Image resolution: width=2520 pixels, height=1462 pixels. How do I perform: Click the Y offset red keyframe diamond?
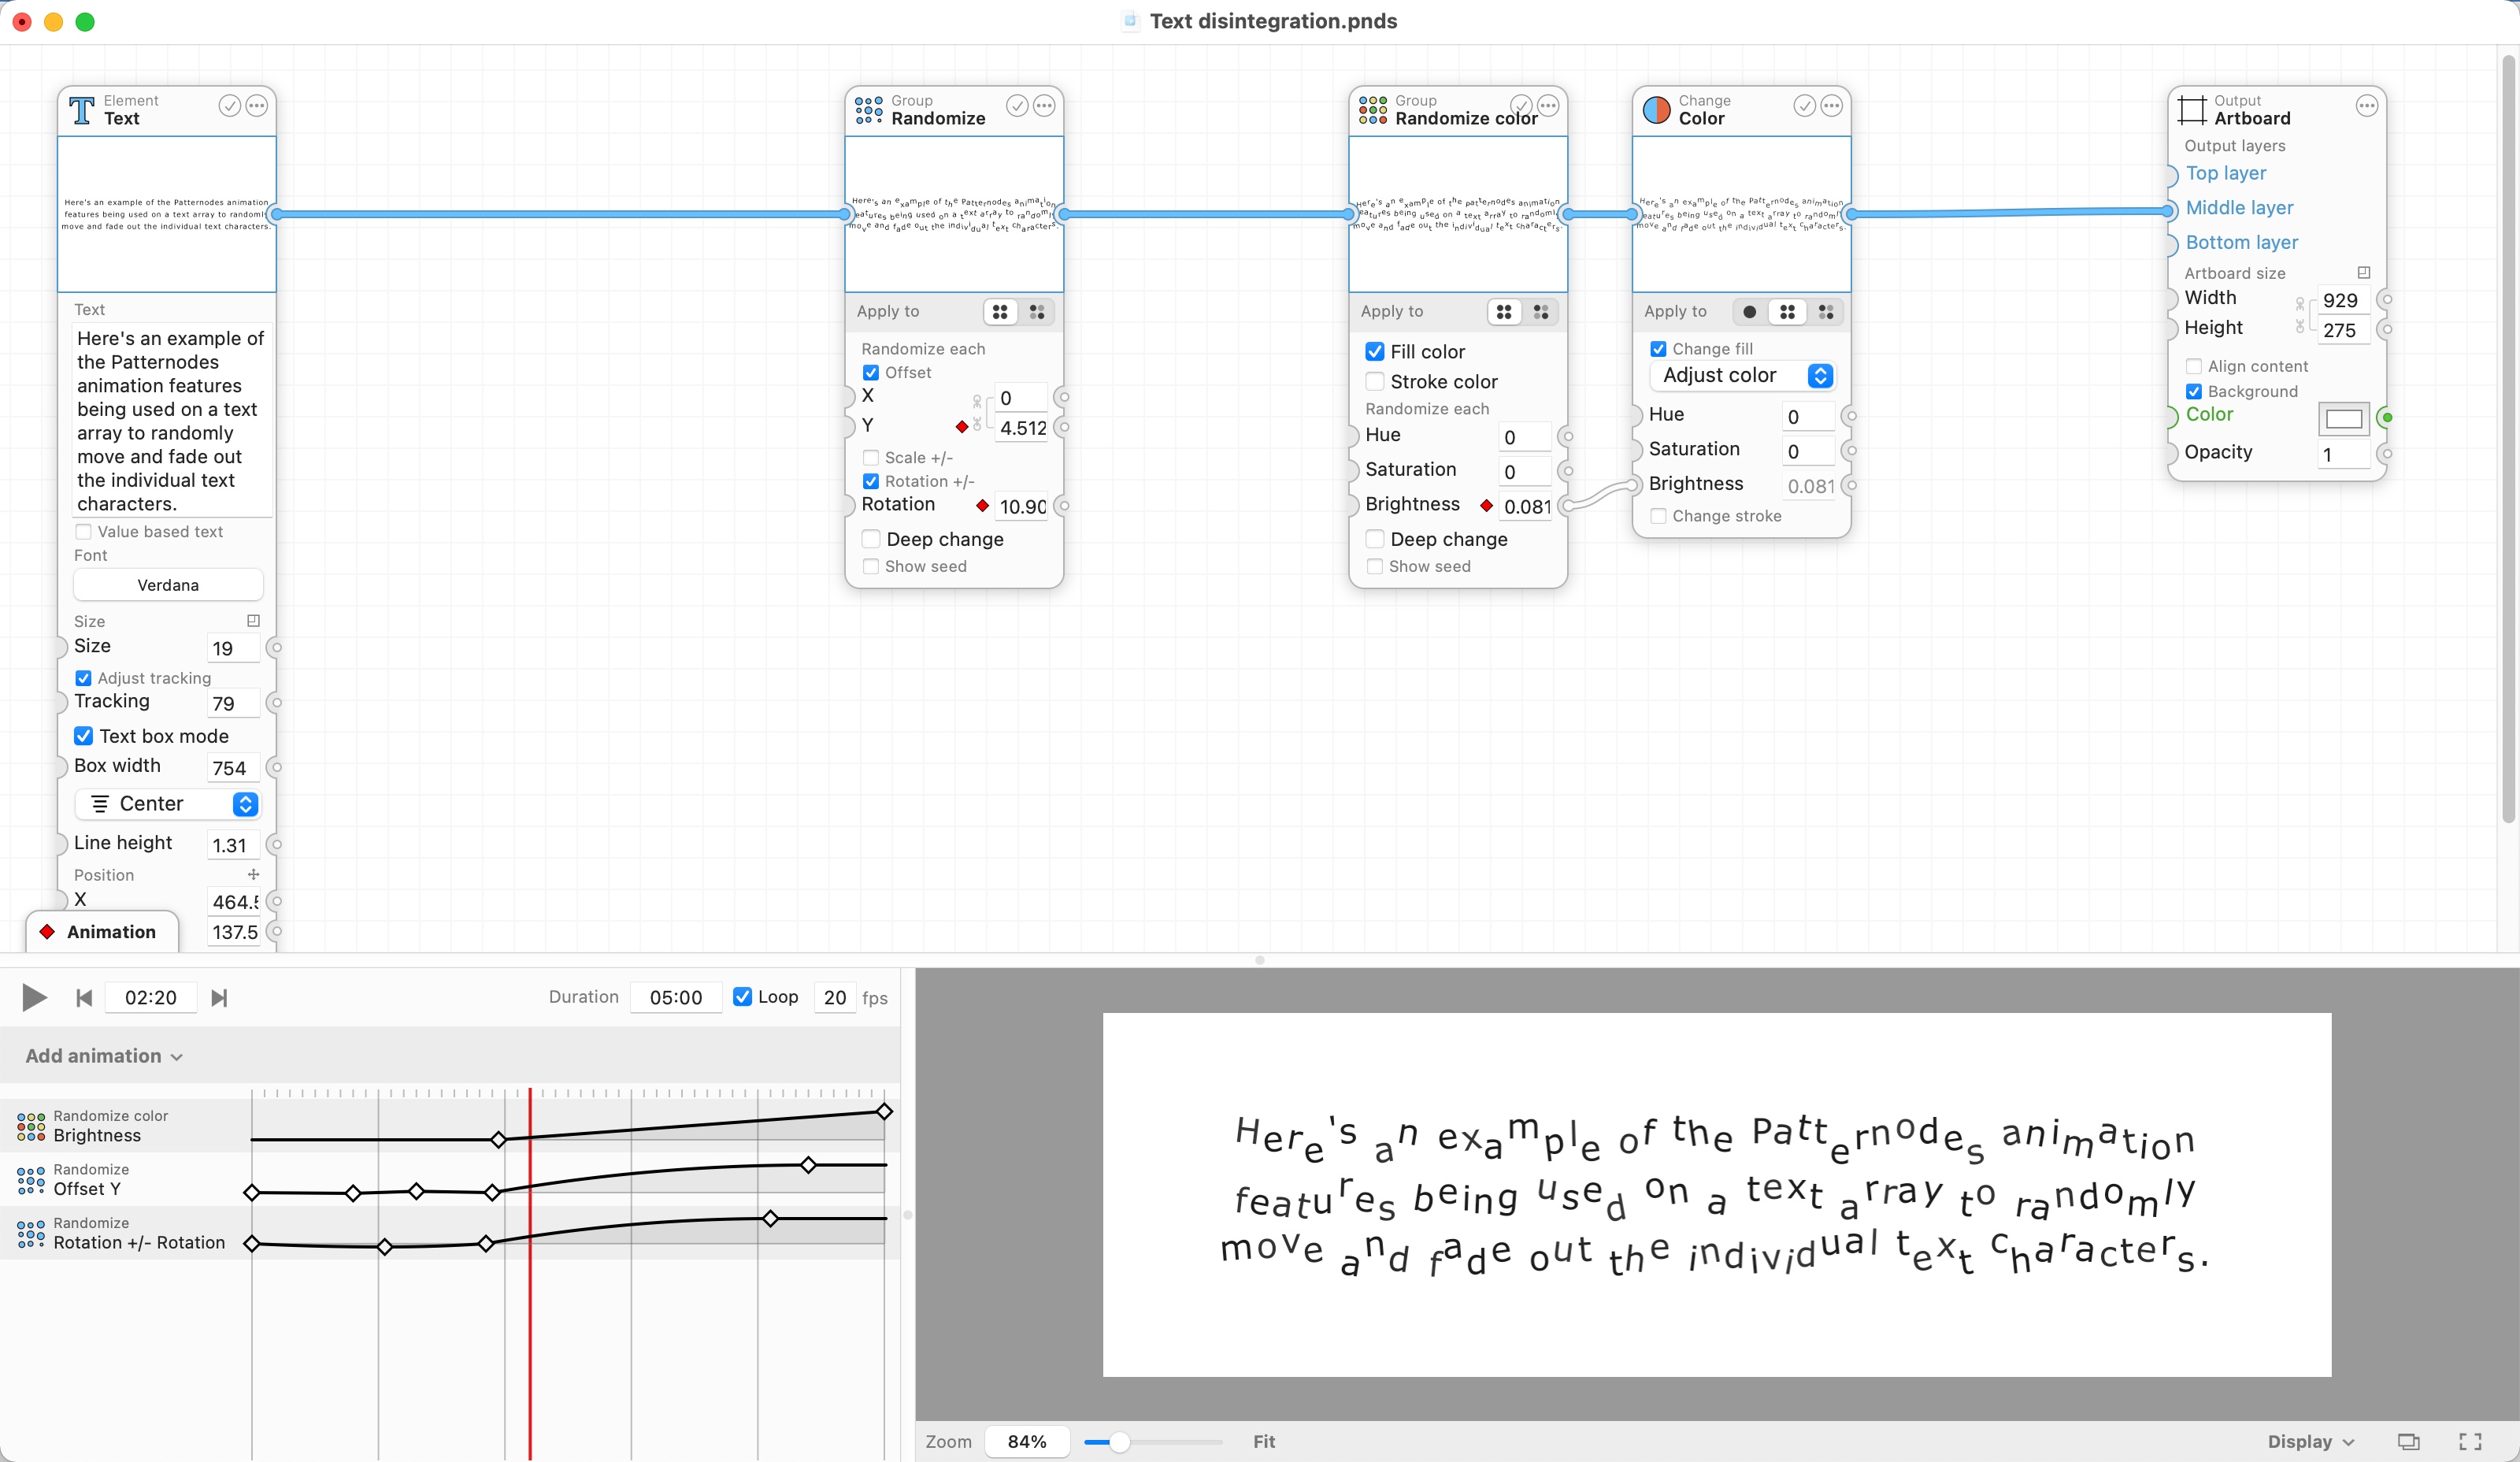[962, 427]
